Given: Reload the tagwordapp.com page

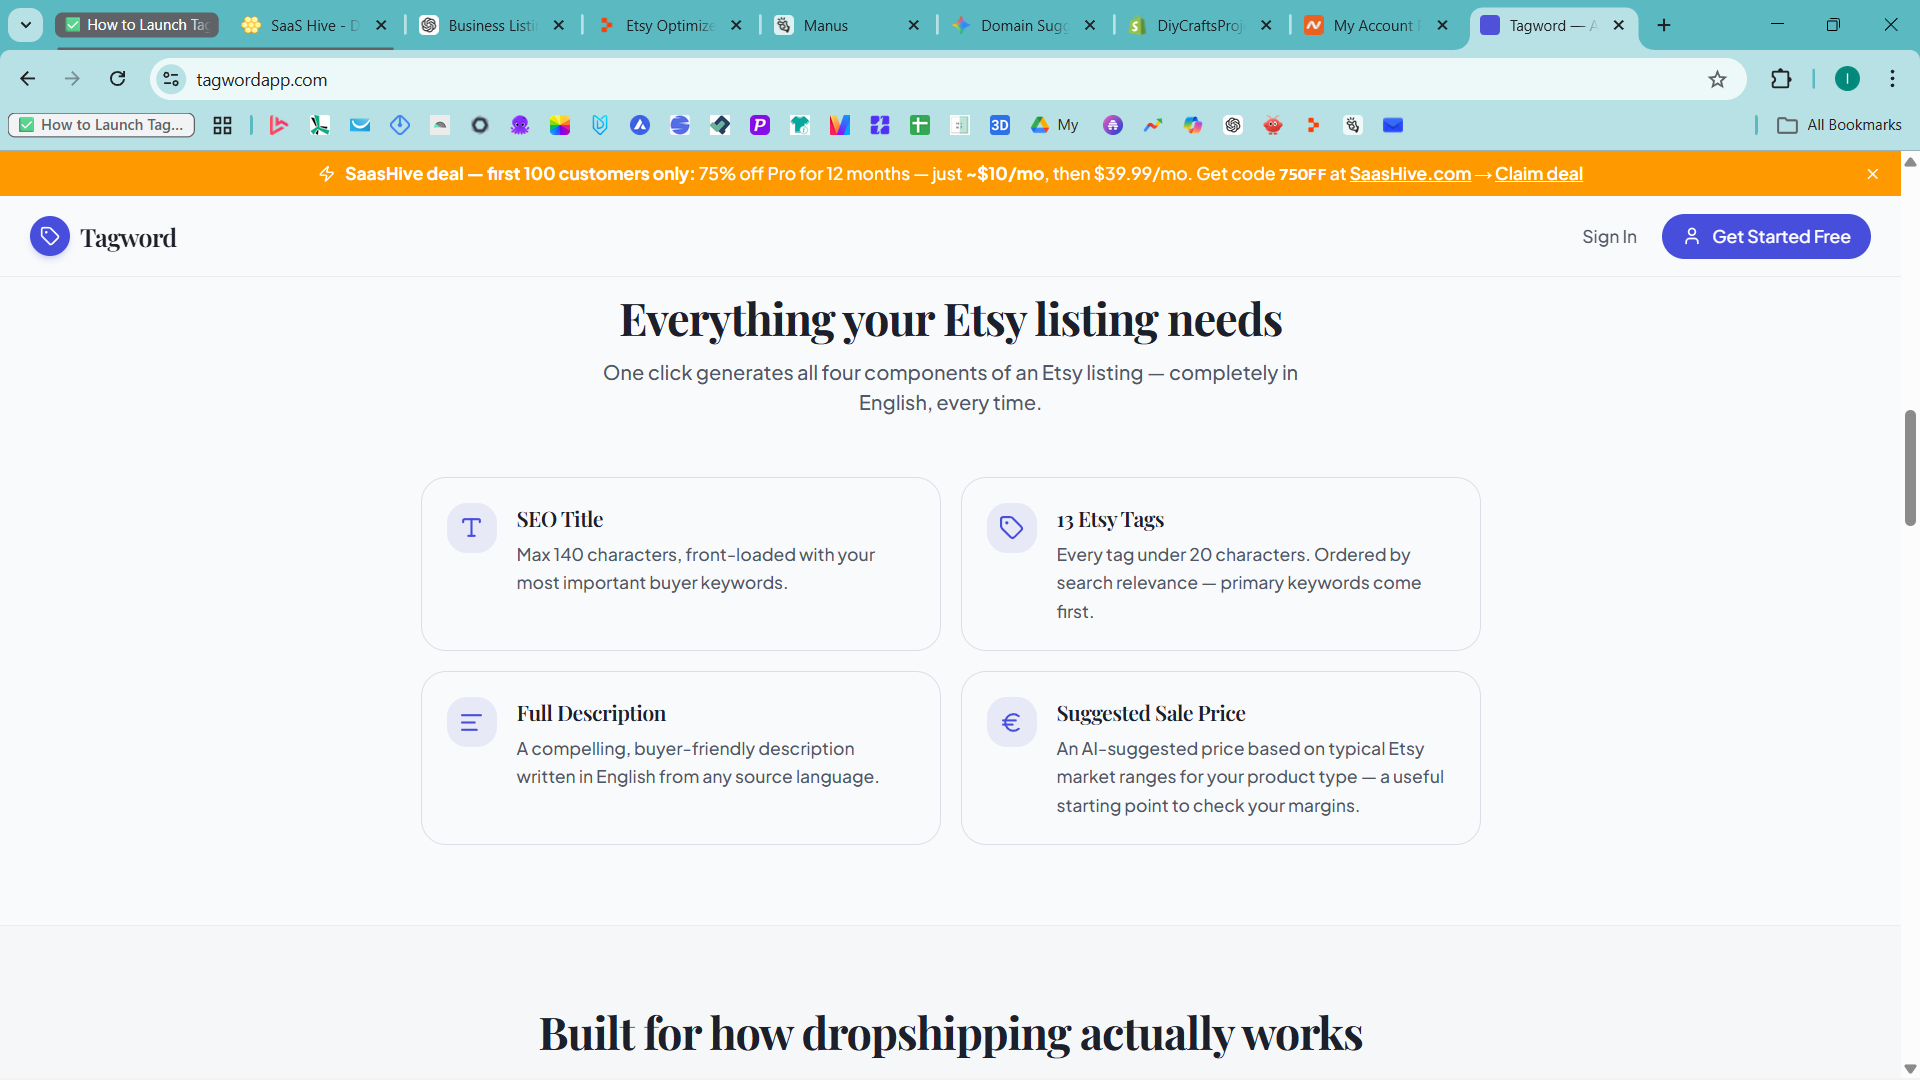Looking at the screenshot, I should pyautogui.click(x=118, y=79).
